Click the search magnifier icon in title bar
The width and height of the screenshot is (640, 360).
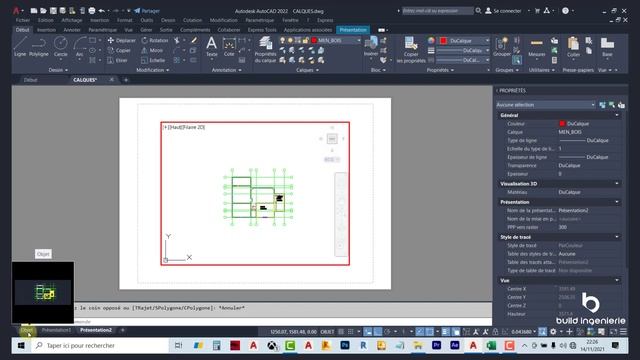coord(478,11)
